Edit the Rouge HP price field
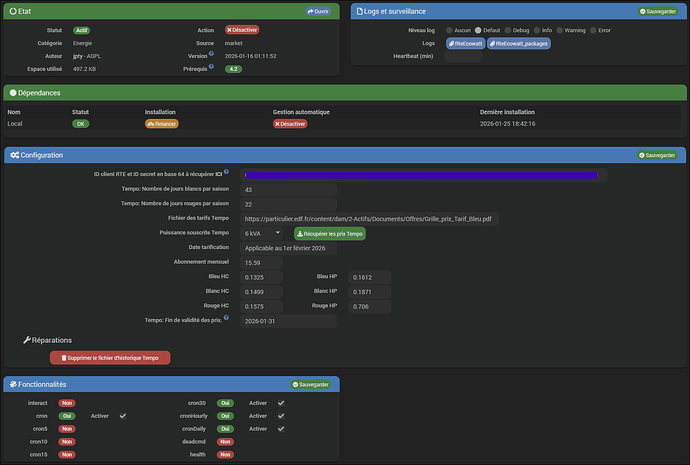 pos(370,306)
